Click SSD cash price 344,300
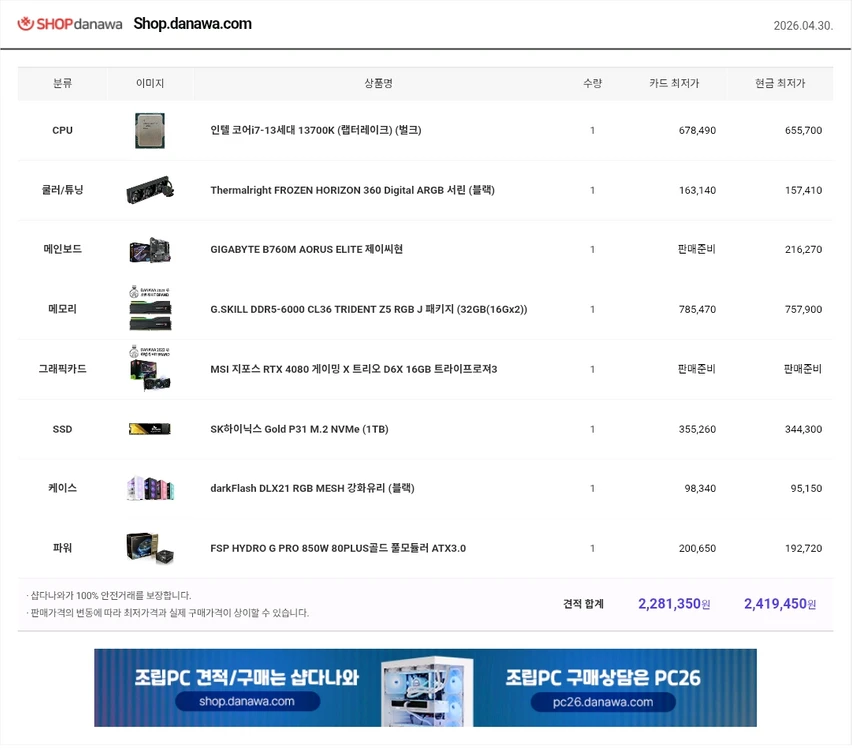The height and width of the screenshot is (750, 852). (803, 429)
